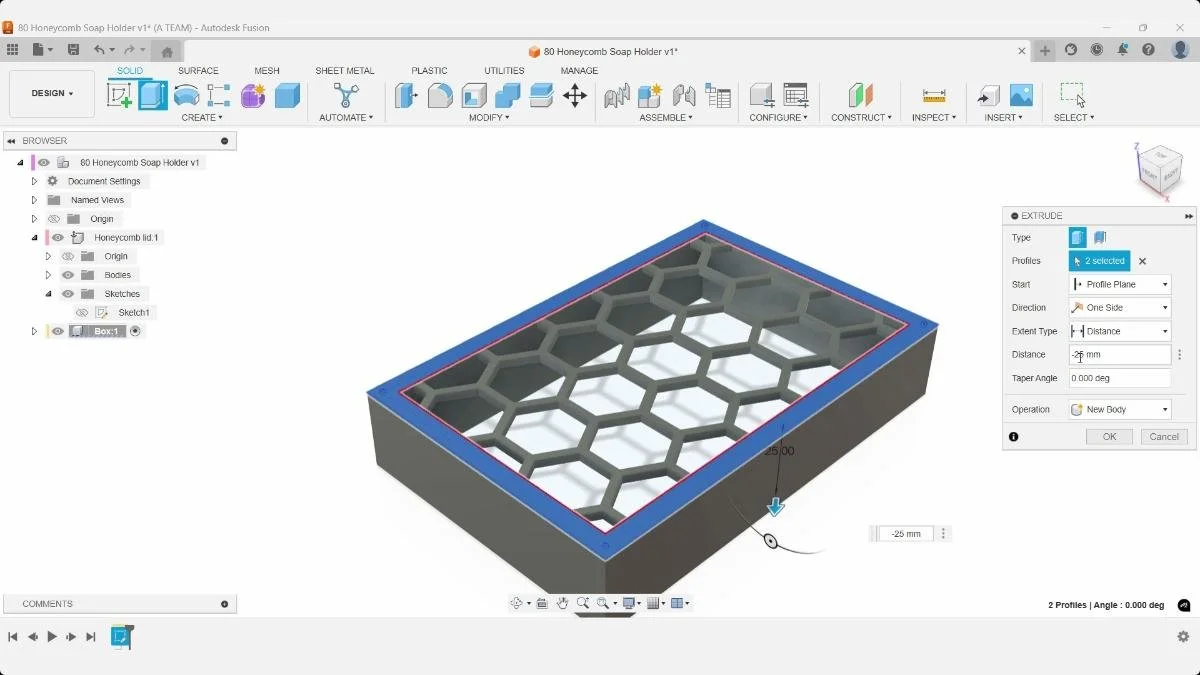Switch to the PLASTIC tab
Image resolution: width=1200 pixels, height=675 pixels.
point(430,71)
